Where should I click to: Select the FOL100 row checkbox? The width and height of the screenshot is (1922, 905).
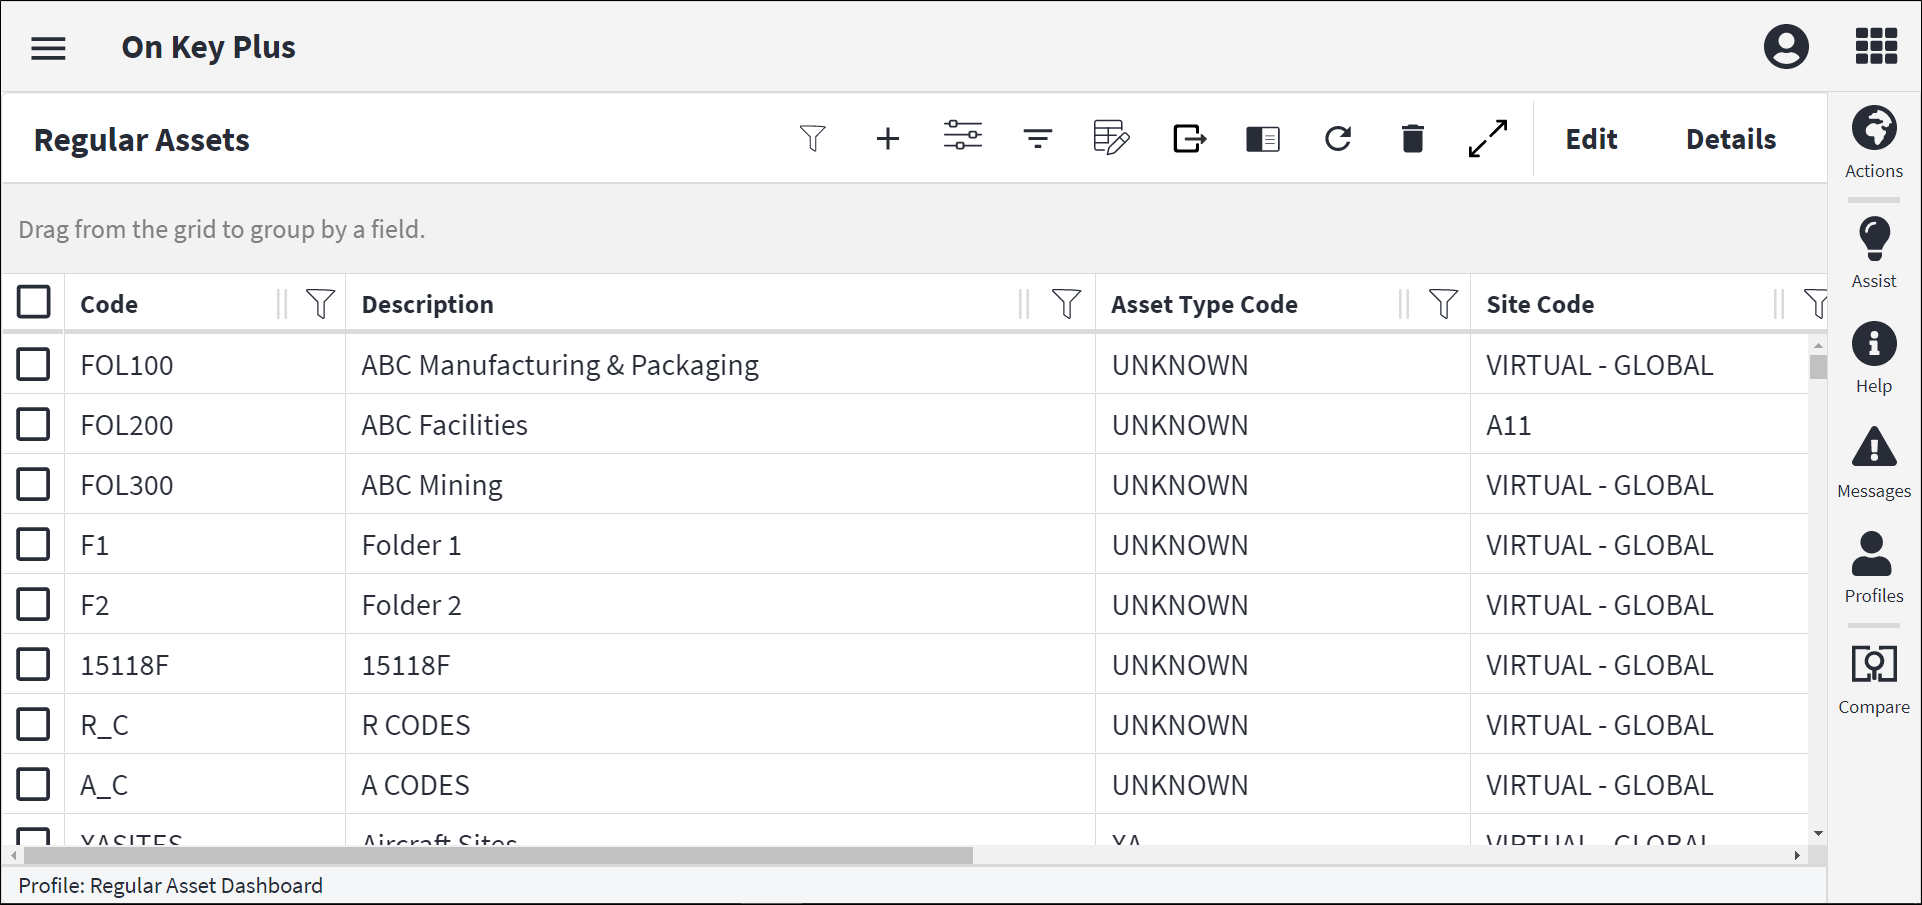34,365
